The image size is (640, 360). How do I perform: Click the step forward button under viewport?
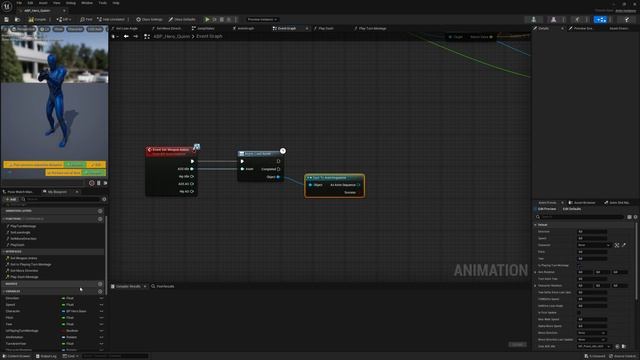[105, 183]
